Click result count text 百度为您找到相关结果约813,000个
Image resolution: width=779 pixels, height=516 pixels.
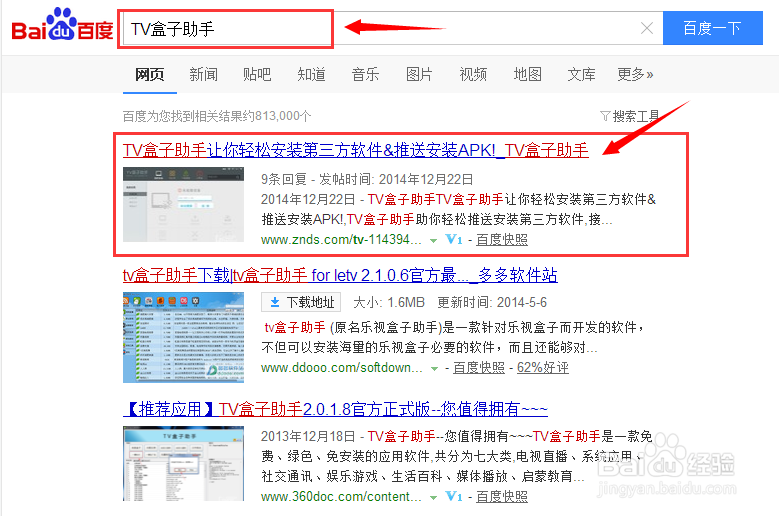pyautogui.click(x=217, y=116)
